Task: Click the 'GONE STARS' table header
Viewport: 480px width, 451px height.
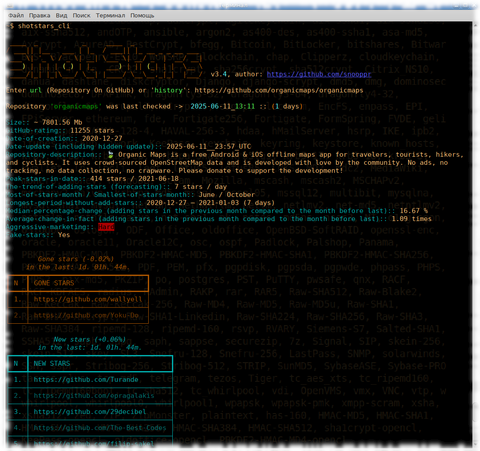Action: [x=54, y=283]
